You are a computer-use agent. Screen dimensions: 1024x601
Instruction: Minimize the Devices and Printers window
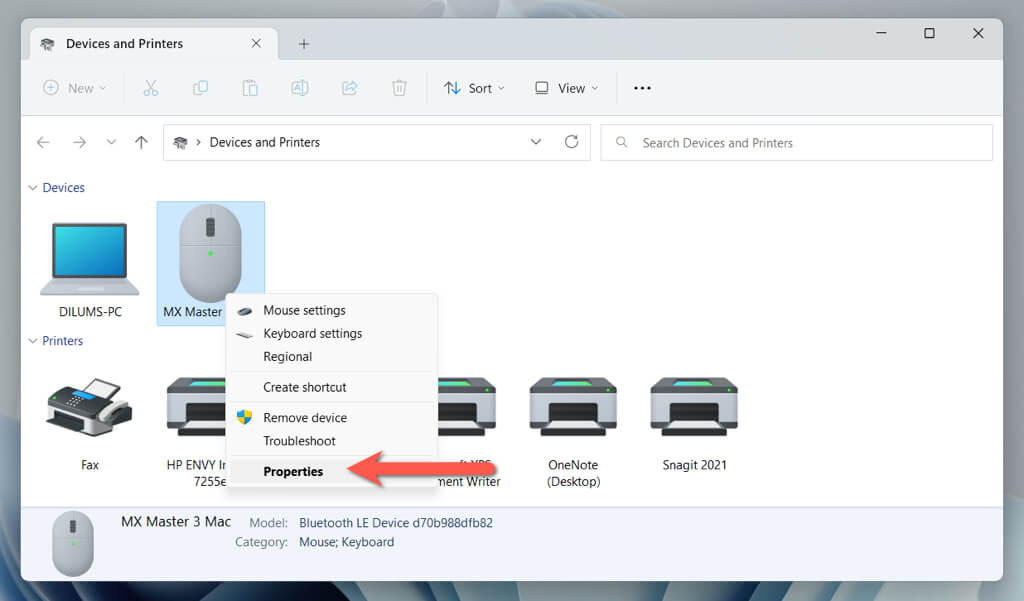(x=881, y=33)
